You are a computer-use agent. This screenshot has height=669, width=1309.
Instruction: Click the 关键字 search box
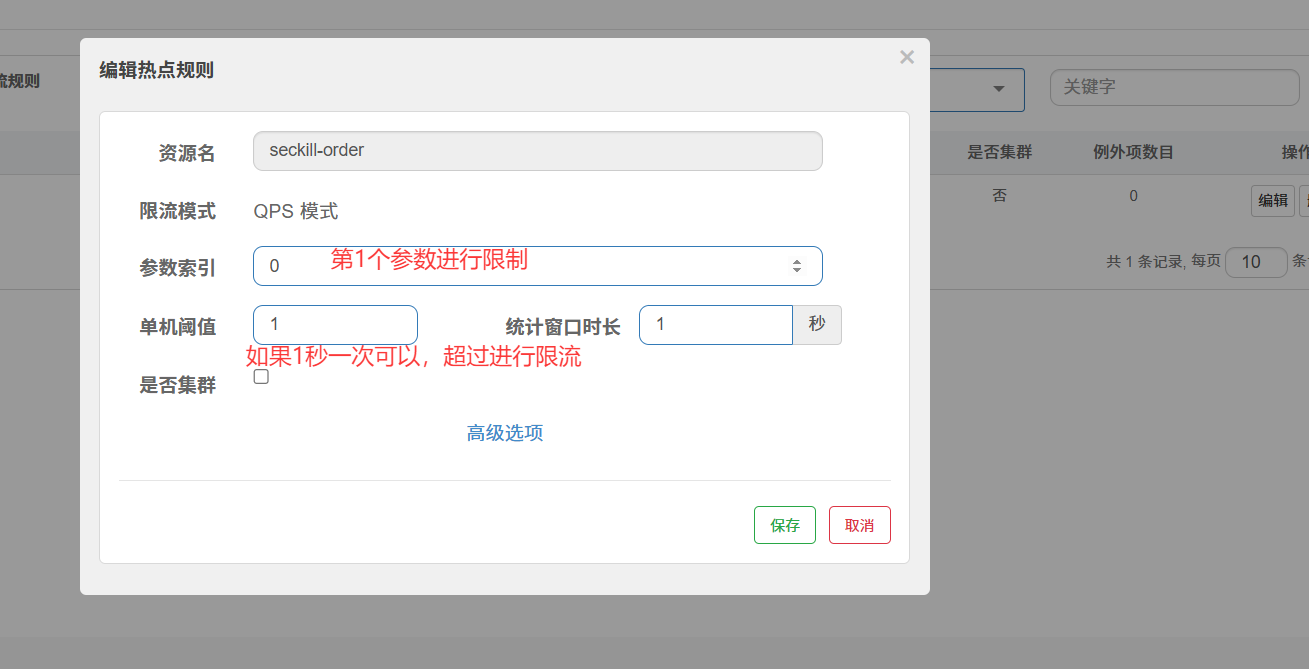pos(1173,87)
